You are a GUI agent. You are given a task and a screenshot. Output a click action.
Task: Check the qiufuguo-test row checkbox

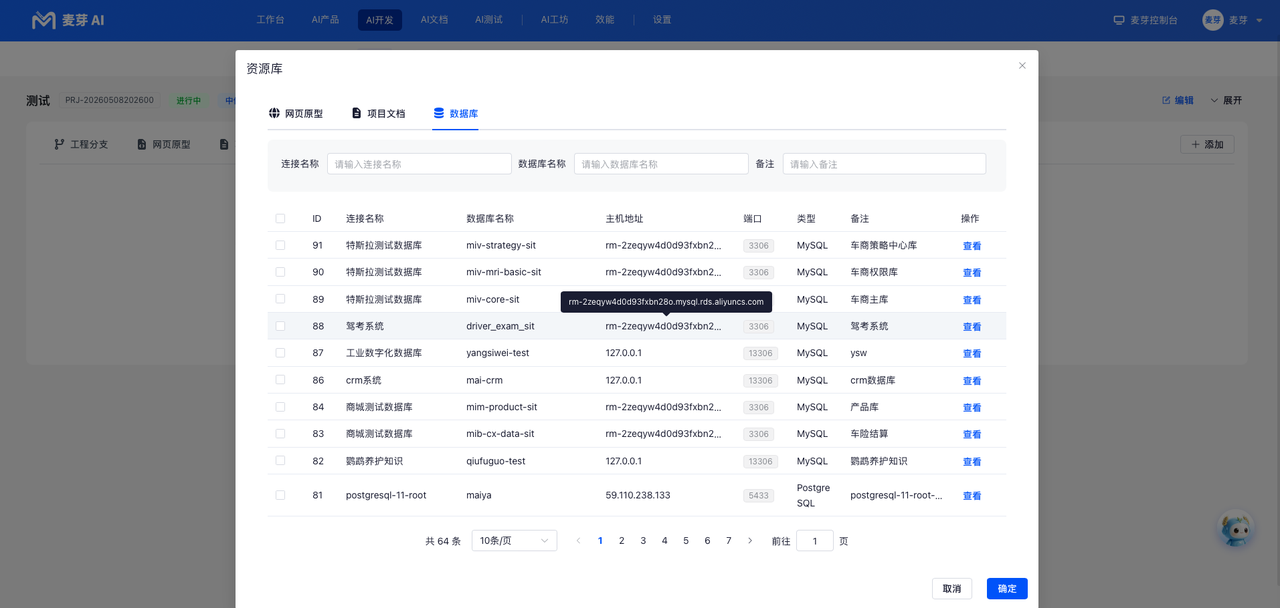(x=280, y=461)
